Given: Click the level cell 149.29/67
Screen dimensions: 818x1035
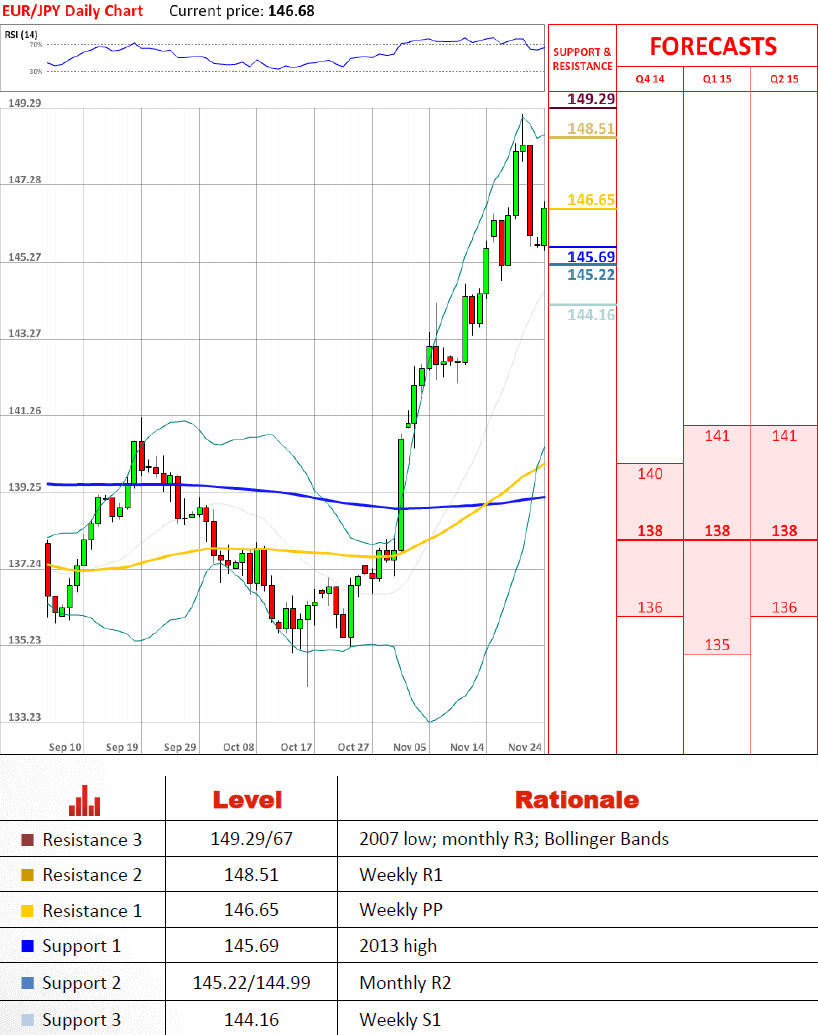Looking at the screenshot, I should [x=252, y=839].
